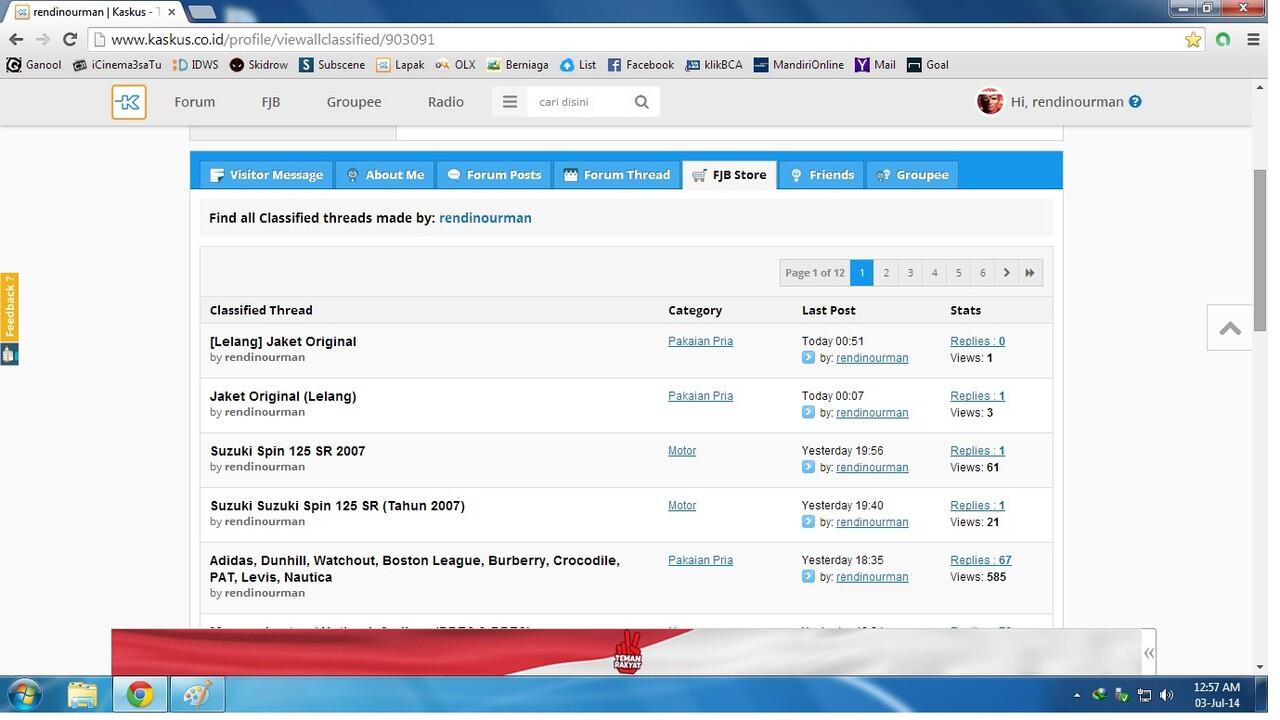Open MandiriOnline bookmark

pos(799,65)
